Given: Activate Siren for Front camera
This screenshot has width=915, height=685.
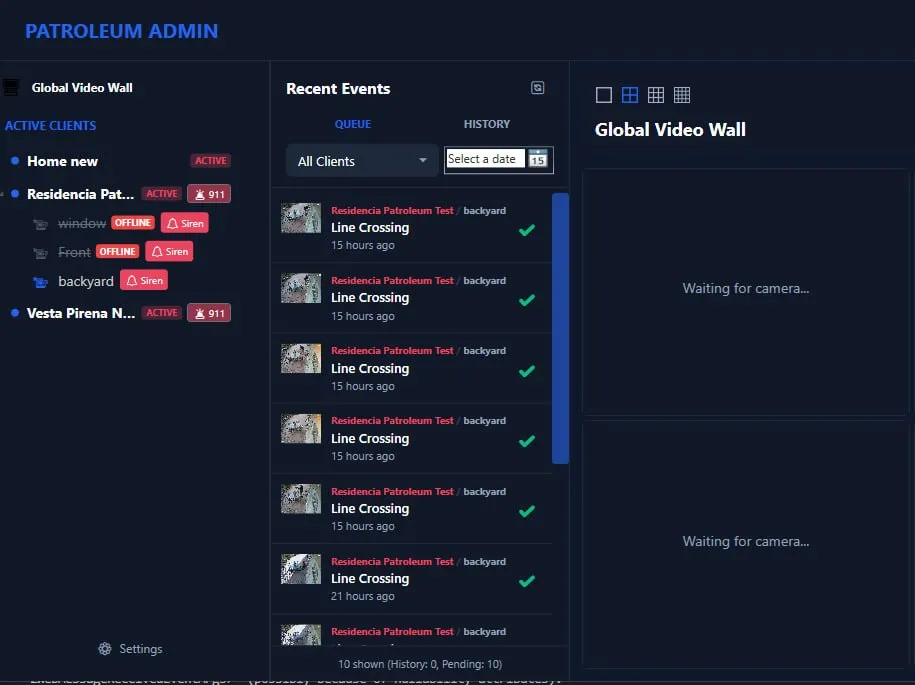Looking at the screenshot, I should tap(169, 251).
